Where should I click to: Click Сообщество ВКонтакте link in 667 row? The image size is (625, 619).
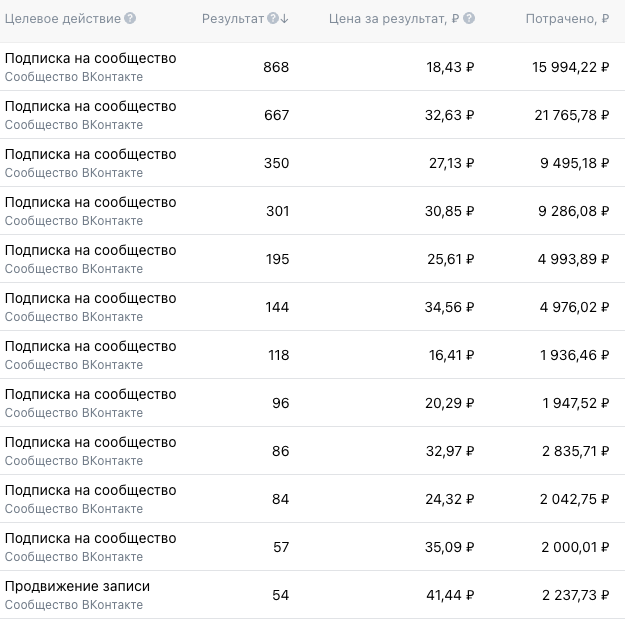coord(74,125)
